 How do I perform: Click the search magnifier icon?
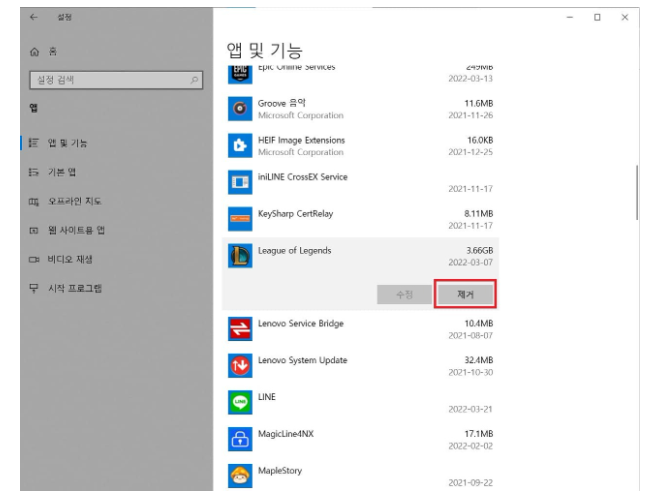pyautogui.click(x=194, y=80)
